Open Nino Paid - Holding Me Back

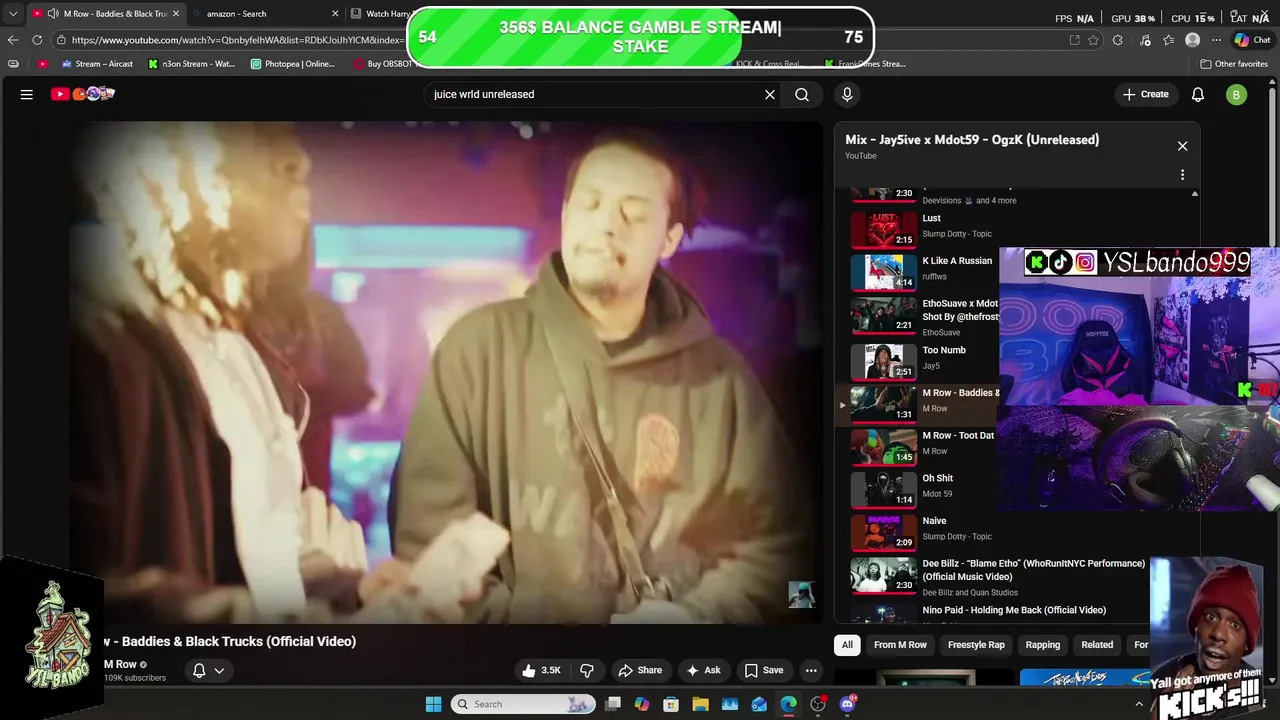[x=1014, y=610]
